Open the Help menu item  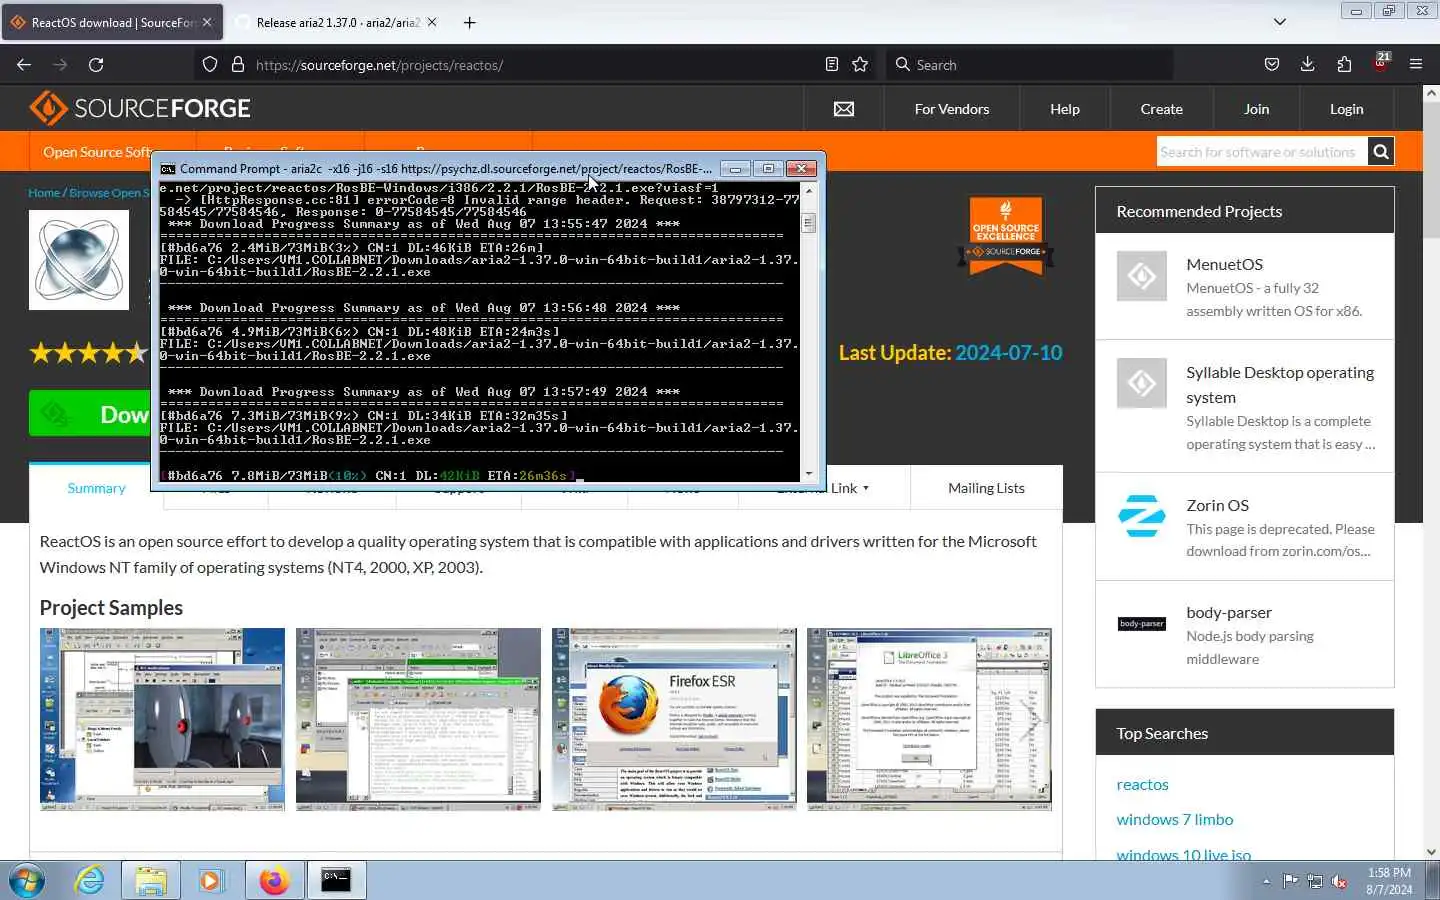point(1065,109)
